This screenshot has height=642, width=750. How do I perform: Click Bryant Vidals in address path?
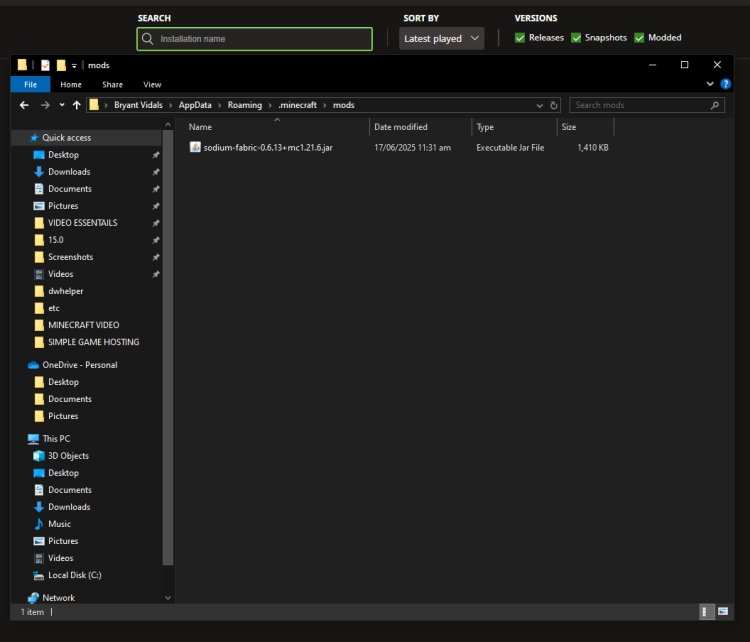(138, 105)
